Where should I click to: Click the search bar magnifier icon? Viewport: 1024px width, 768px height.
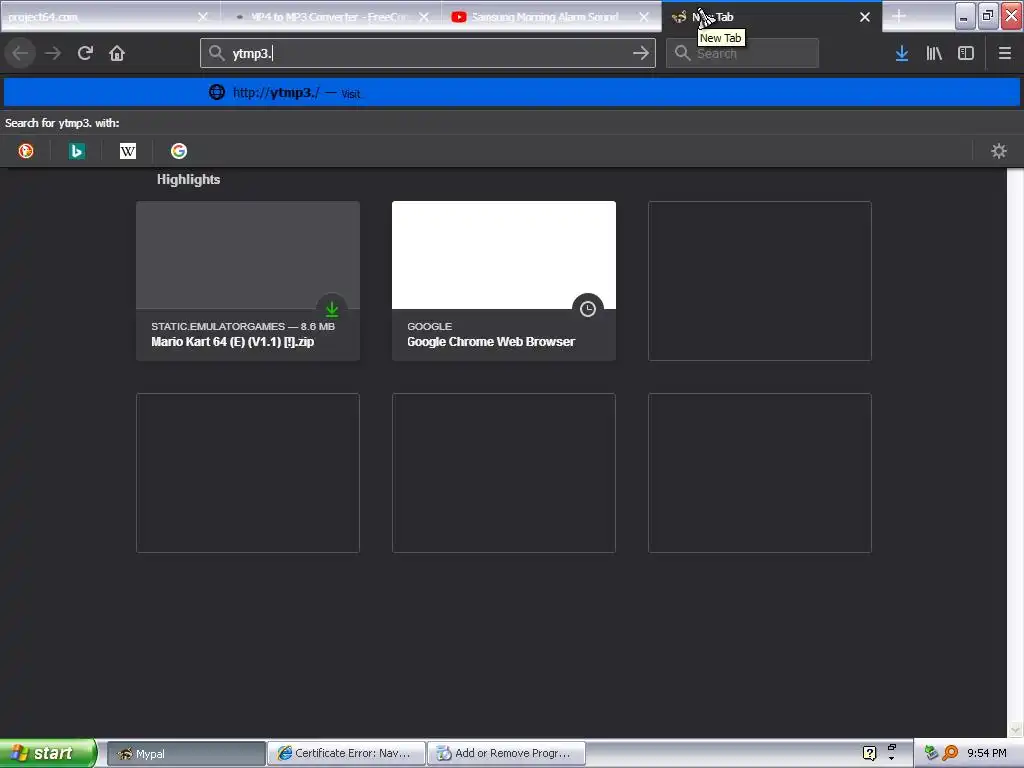click(x=682, y=54)
